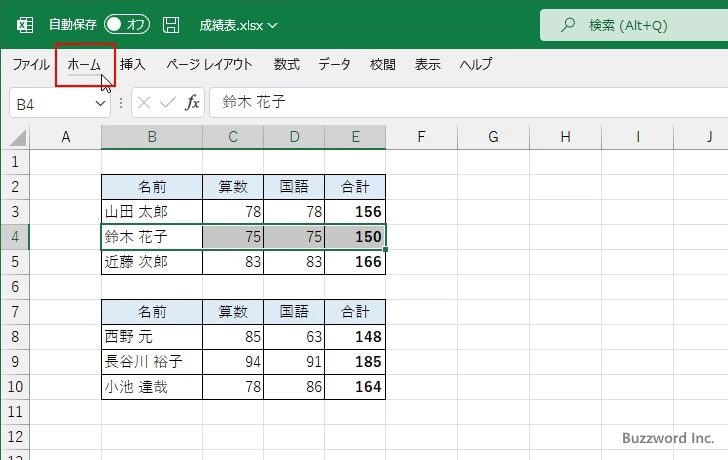Click the 名前 header cell in row 2
728x460 pixels.
152,187
